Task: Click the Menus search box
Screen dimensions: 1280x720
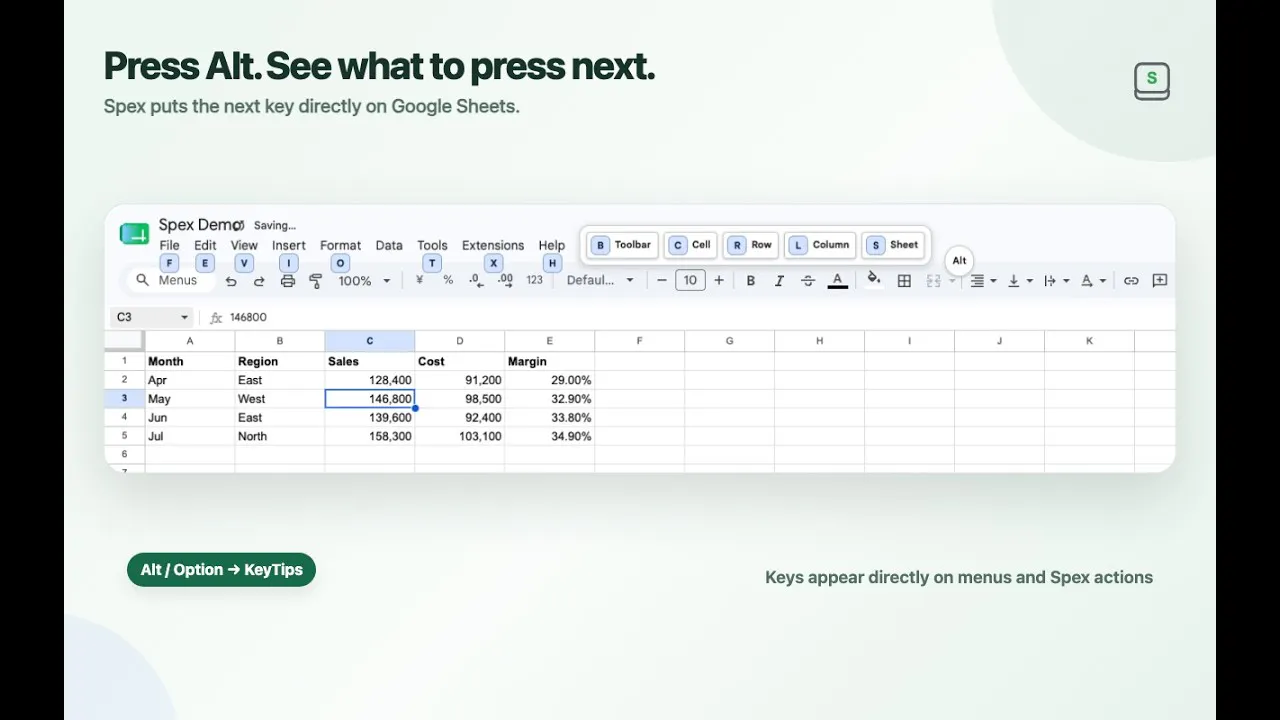Action: pyautogui.click(x=169, y=280)
